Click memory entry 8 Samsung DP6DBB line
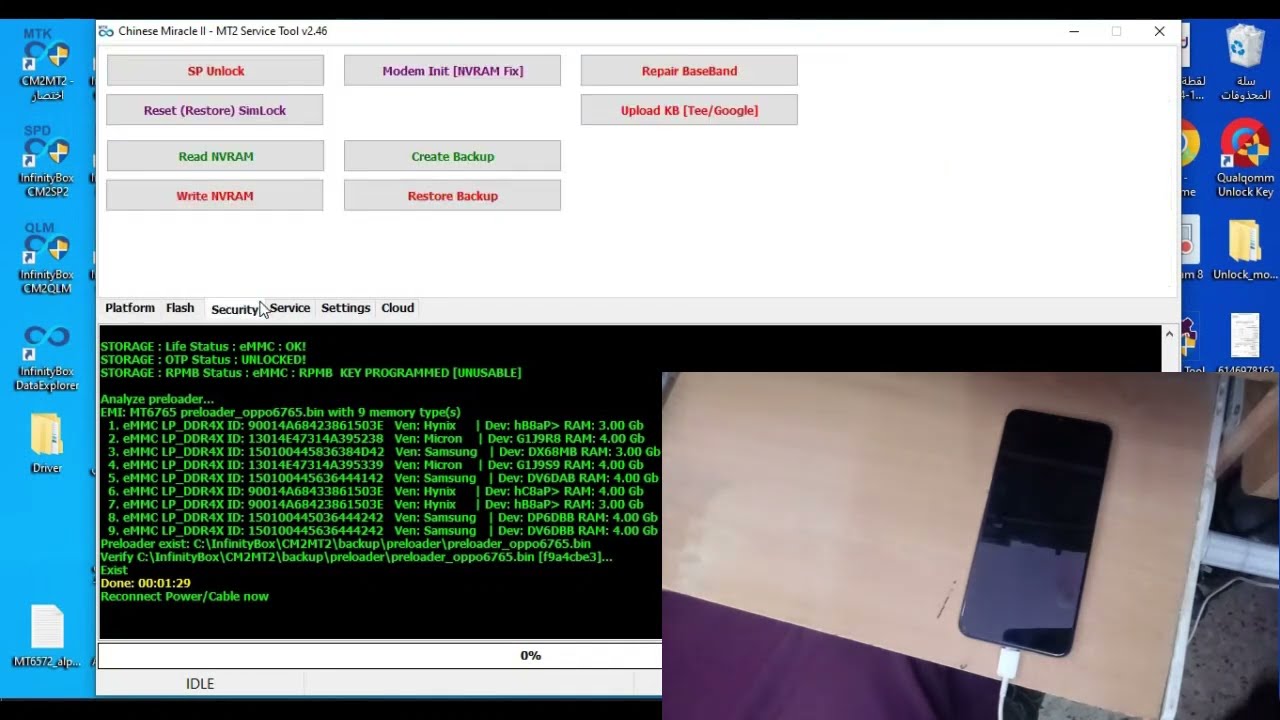 (x=383, y=518)
